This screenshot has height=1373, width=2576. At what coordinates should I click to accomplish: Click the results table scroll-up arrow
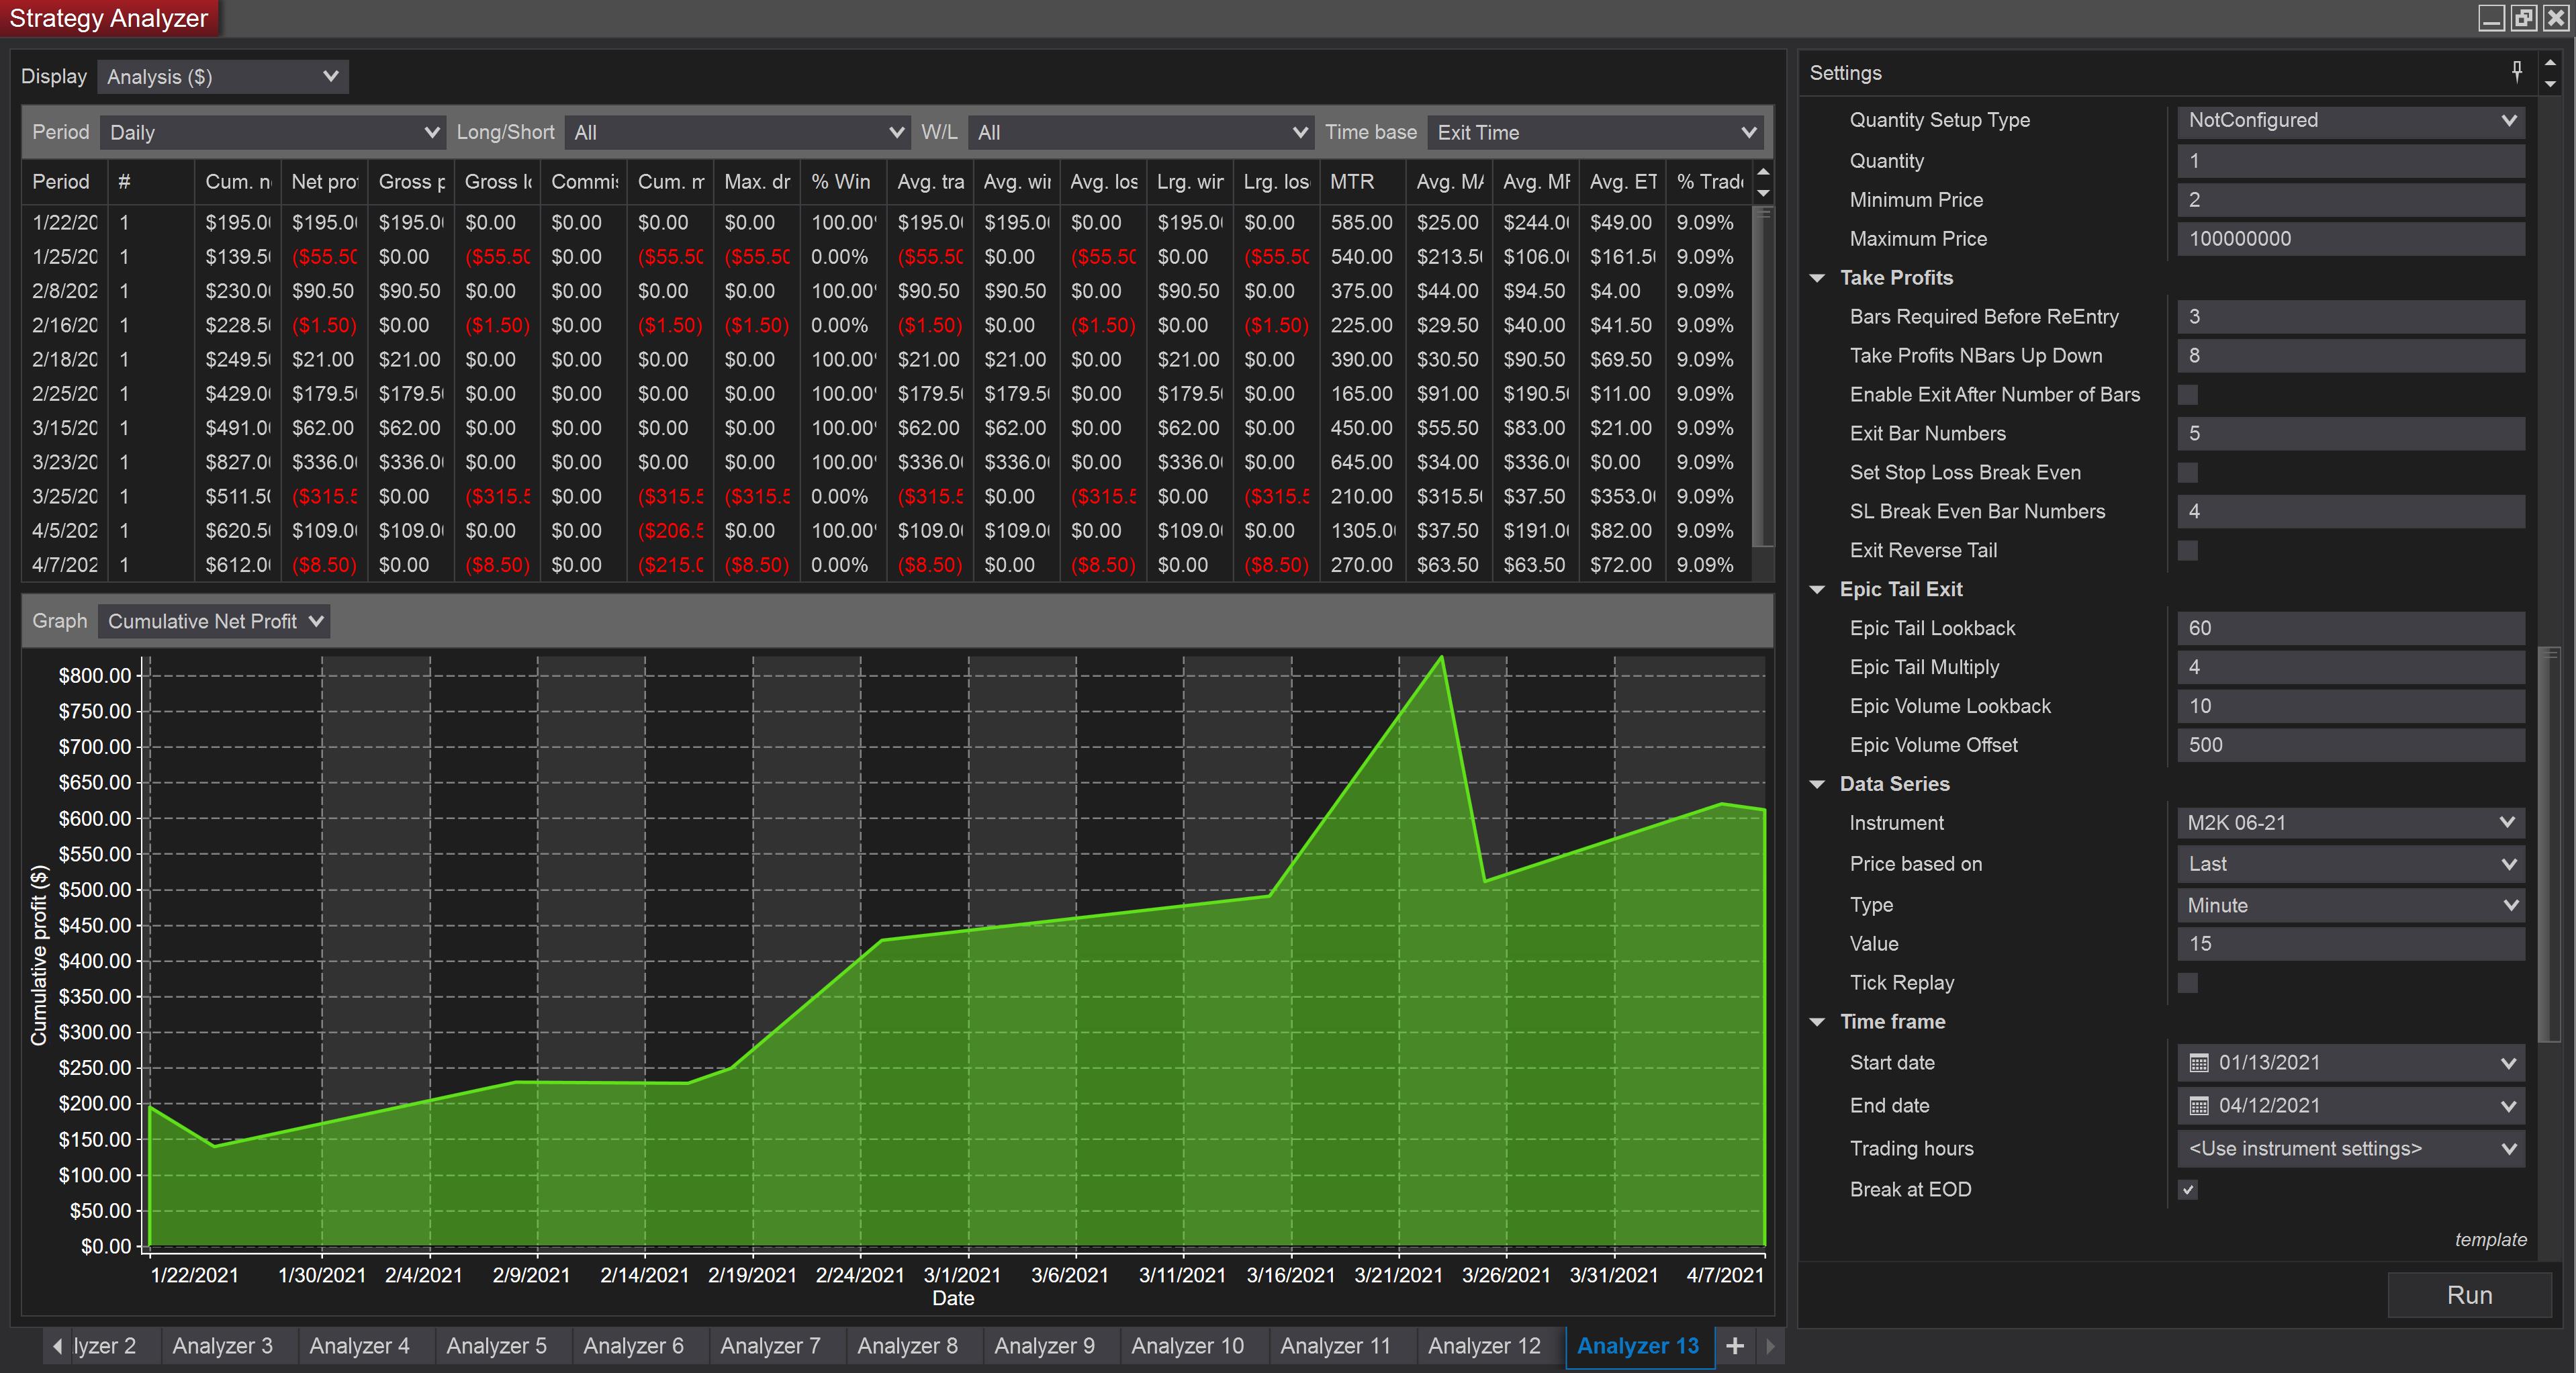point(1764,172)
